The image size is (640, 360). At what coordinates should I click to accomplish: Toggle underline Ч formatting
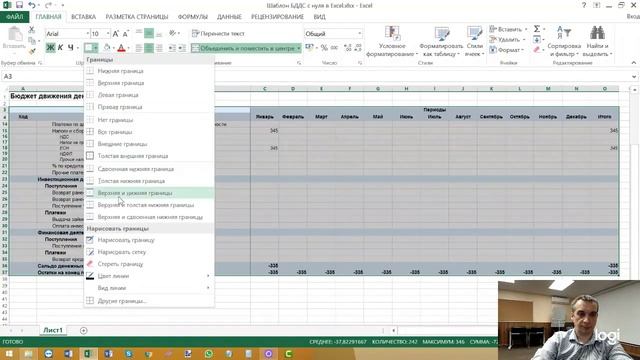pos(70,48)
